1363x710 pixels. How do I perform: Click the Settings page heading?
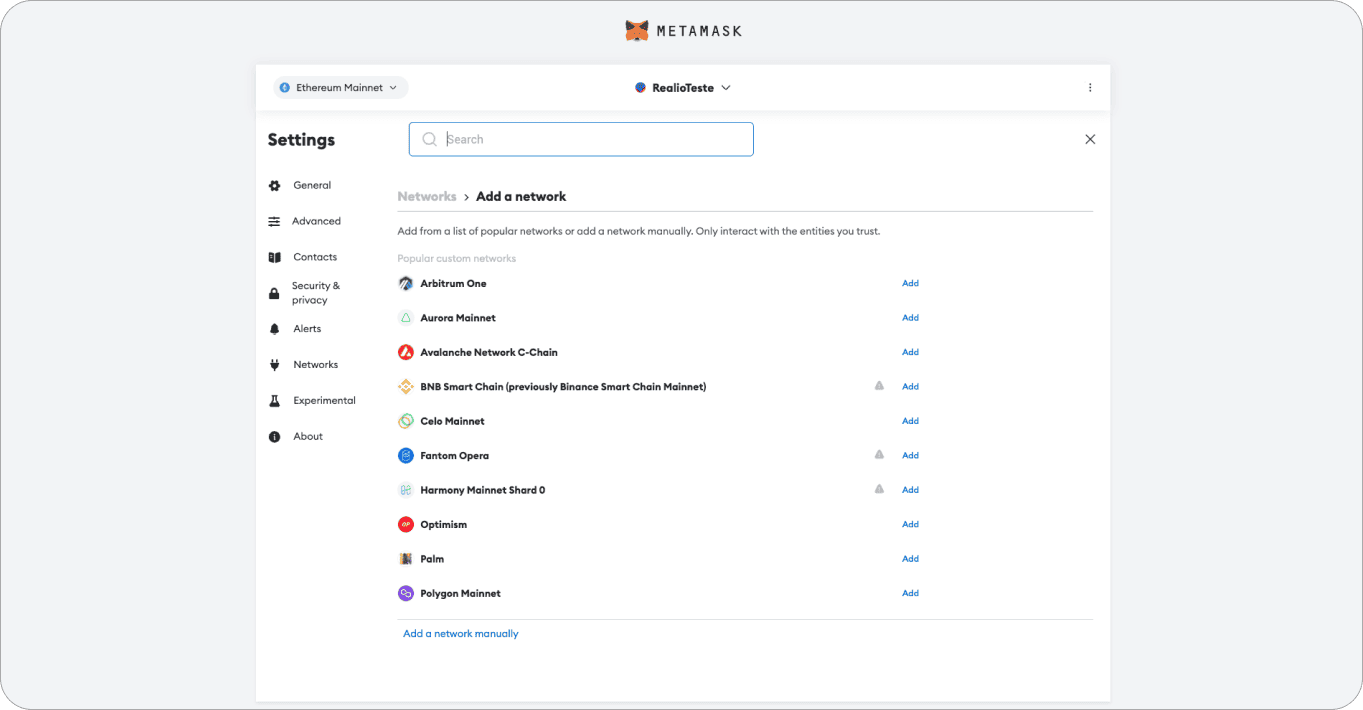(301, 140)
